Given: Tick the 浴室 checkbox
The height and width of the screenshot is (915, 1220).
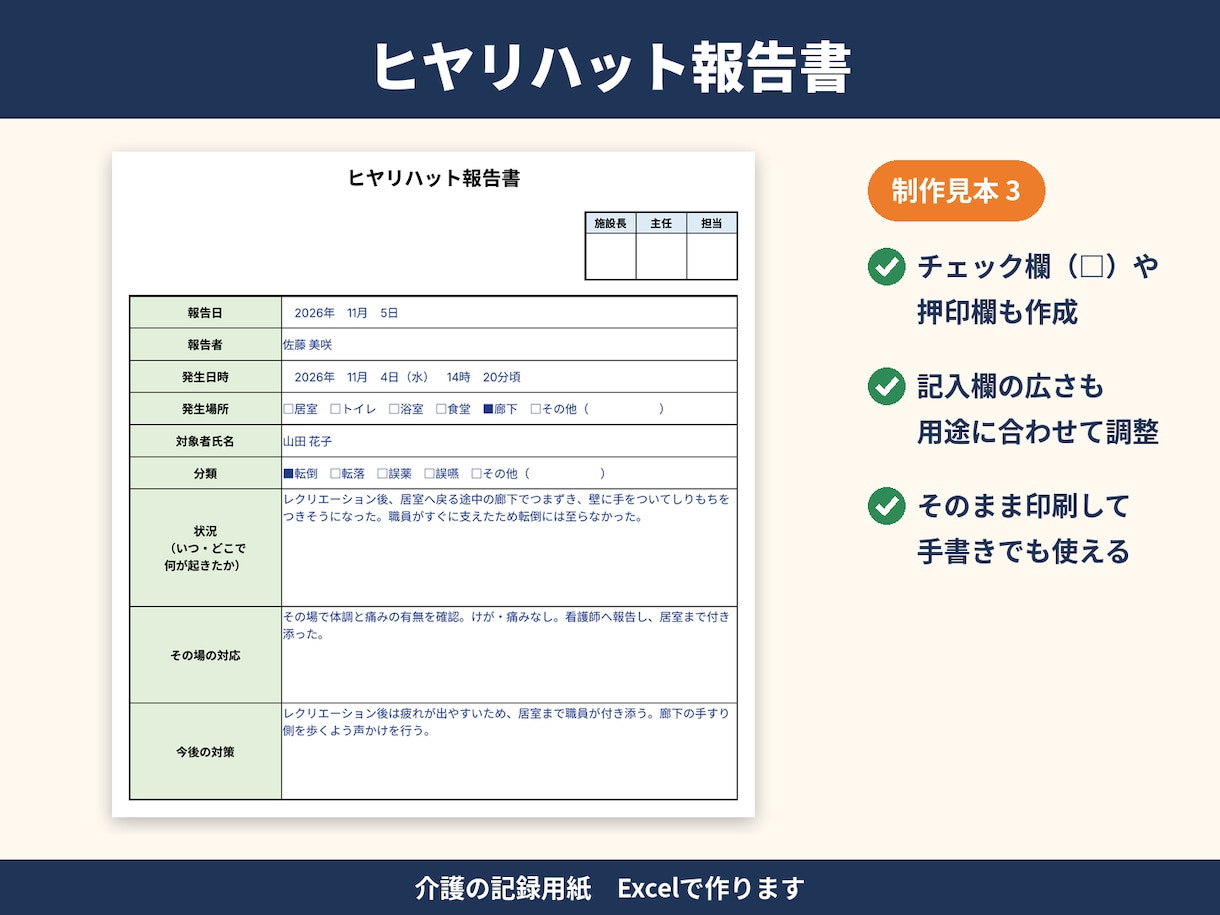Looking at the screenshot, I should [394, 409].
